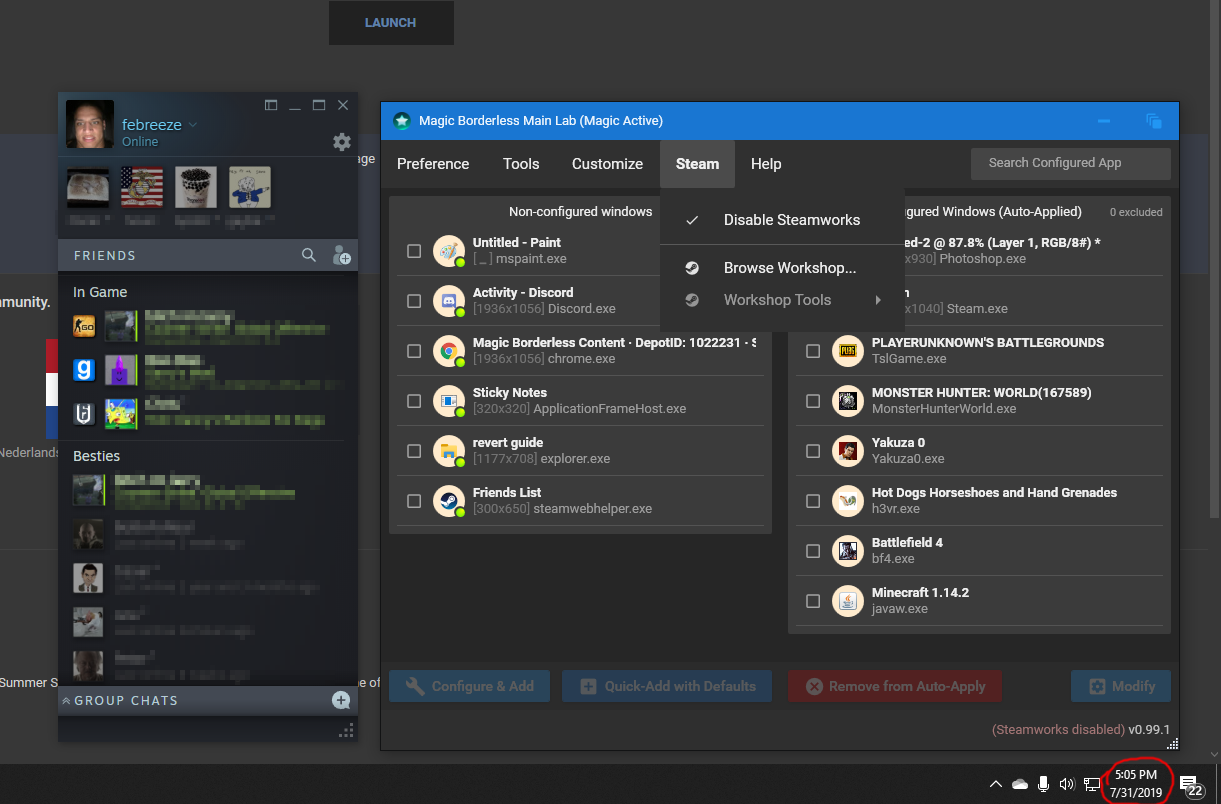Viewport: 1221px width, 804px height.
Task: Click Remove from Auto-Apply button
Action: (894, 686)
